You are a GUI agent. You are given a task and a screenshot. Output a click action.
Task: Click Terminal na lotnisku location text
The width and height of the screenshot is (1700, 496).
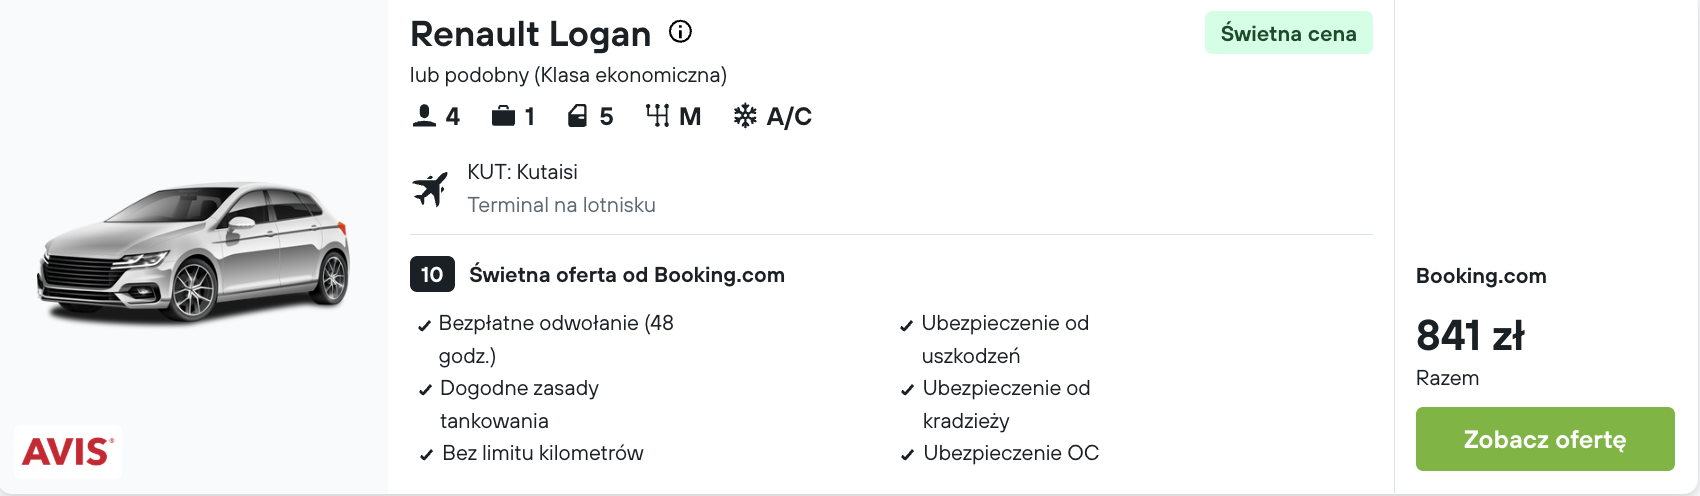point(561,205)
